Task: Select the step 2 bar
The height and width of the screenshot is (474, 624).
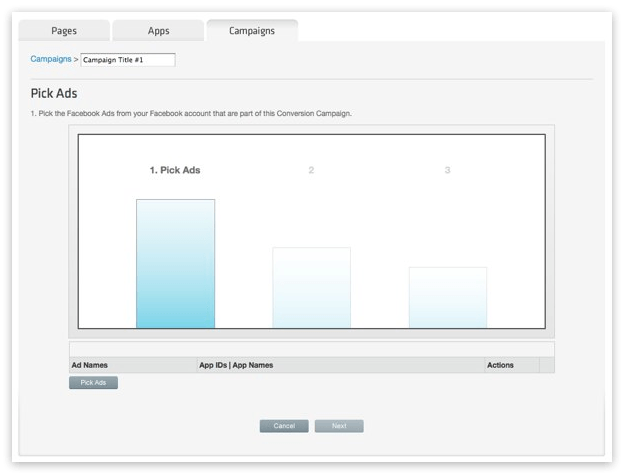Action: coord(312,287)
